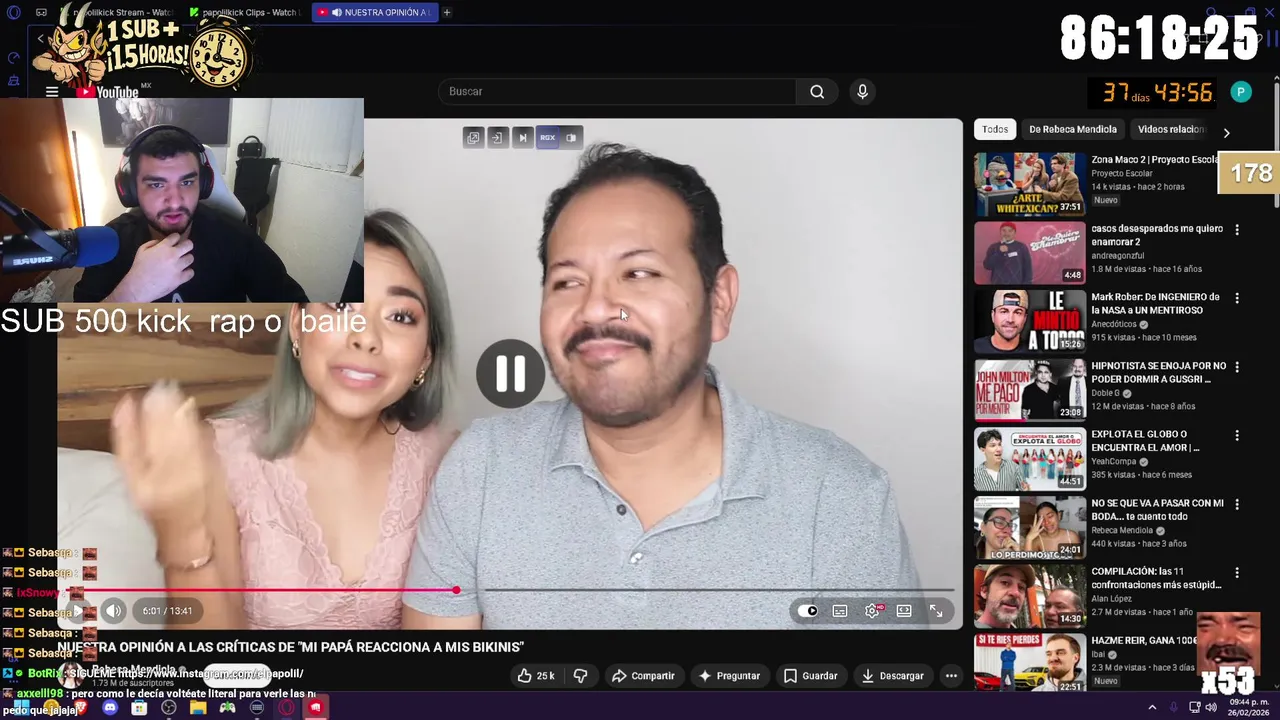Click the skip-next icon in the overlay toolbar
Screen dimensions: 1280x720
[522, 138]
